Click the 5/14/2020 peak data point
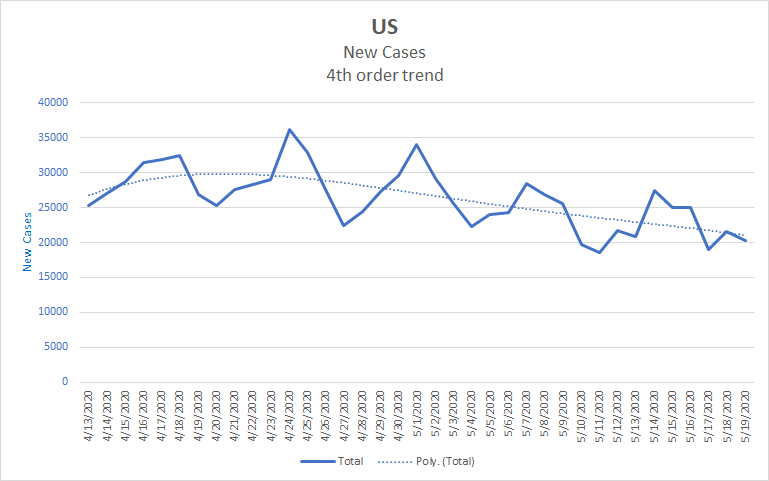Image resolution: width=769 pixels, height=481 pixels. click(x=654, y=191)
